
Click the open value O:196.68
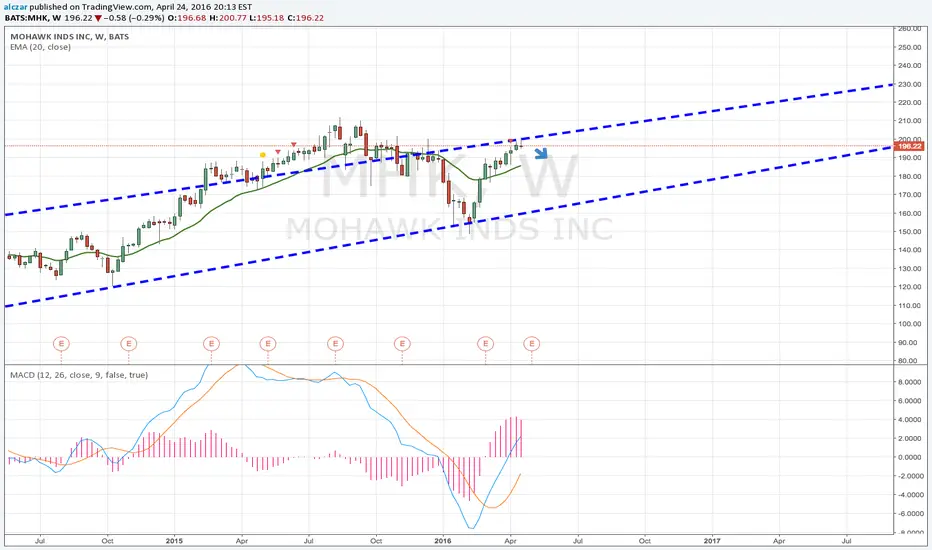pyautogui.click(x=187, y=18)
